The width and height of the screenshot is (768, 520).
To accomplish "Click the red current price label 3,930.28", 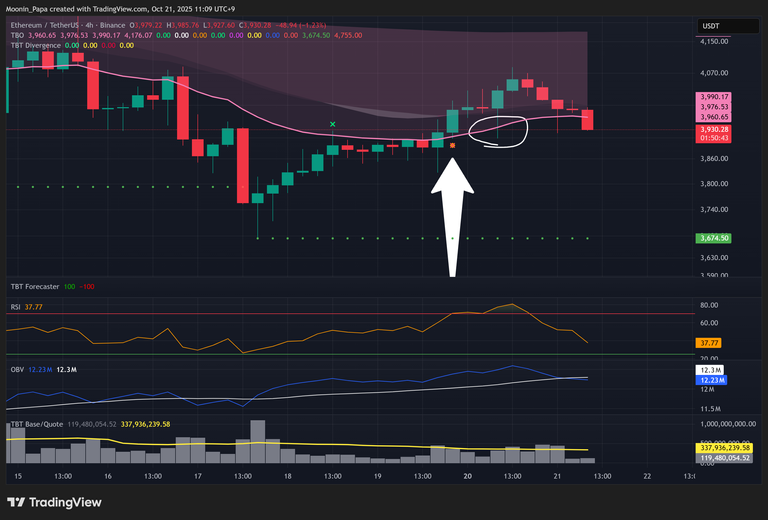I will click(714, 130).
